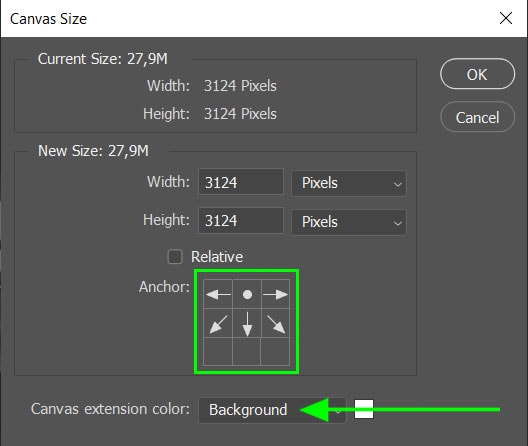
Task: Enable the Relative checkbox
Action: [175, 257]
